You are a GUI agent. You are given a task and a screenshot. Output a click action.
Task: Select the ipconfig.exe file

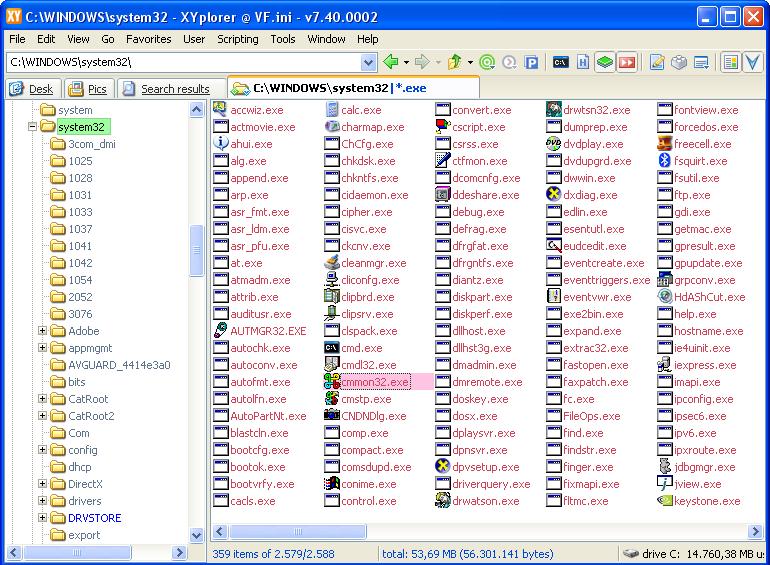(704, 399)
